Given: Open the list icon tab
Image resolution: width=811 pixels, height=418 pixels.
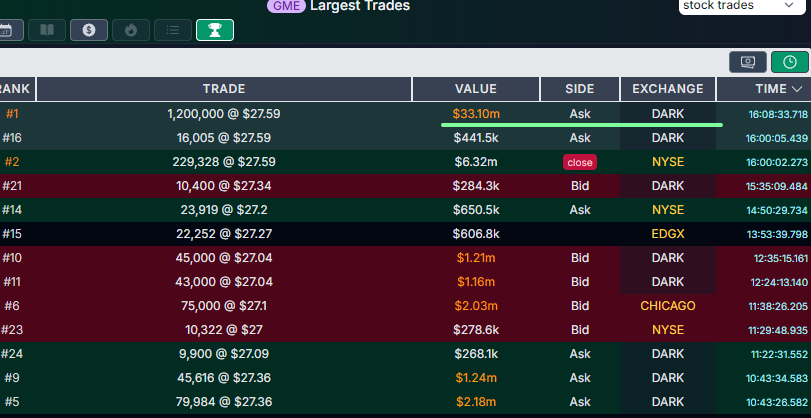Looking at the screenshot, I should point(173,30).
